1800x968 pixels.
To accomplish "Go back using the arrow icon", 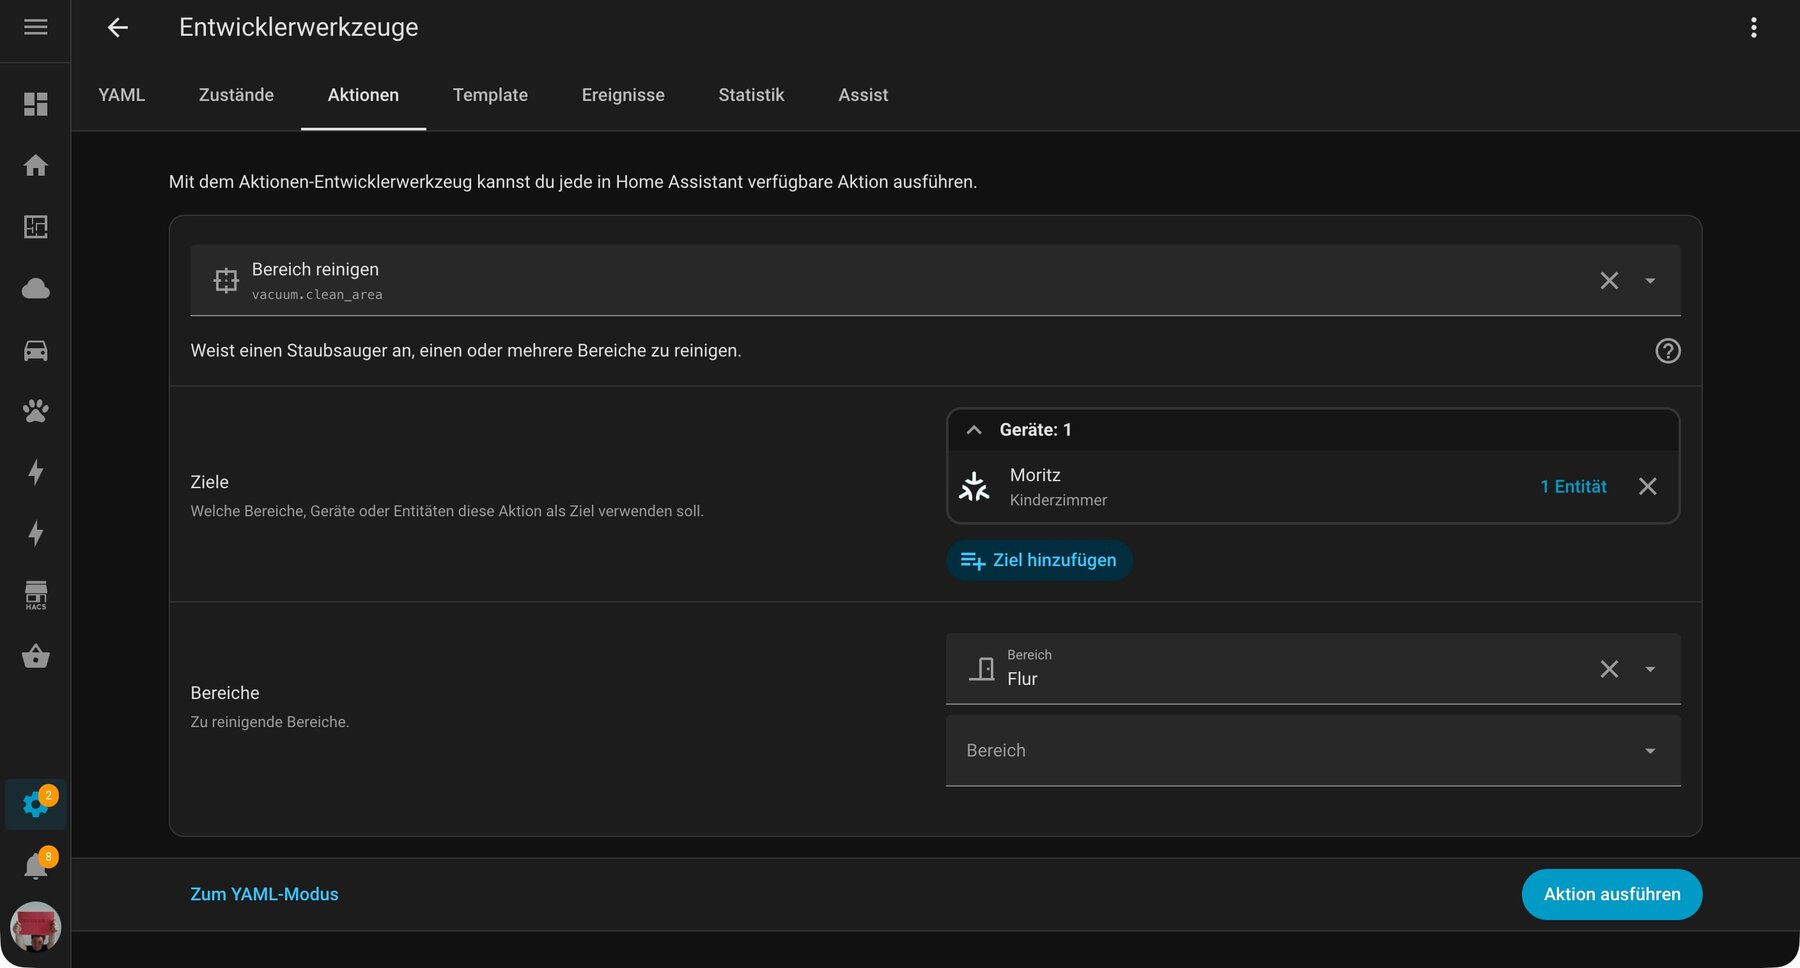I will 118,27.
